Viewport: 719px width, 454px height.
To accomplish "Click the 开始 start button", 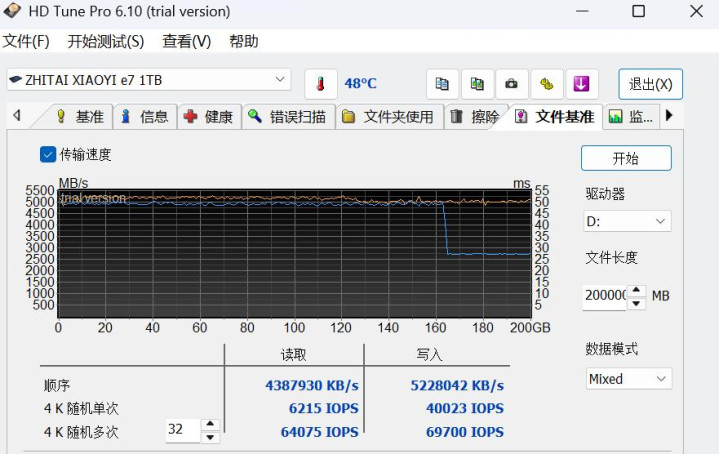I will pos(626,158).
